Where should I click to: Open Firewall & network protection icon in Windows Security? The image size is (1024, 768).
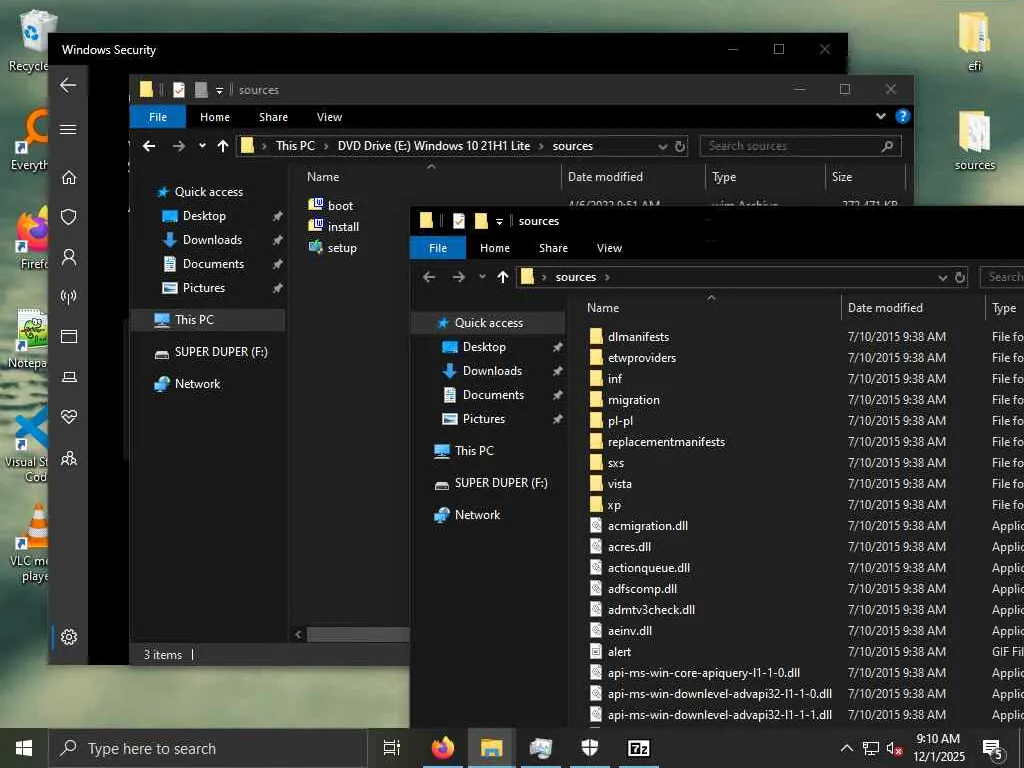[x=69, y=297]
